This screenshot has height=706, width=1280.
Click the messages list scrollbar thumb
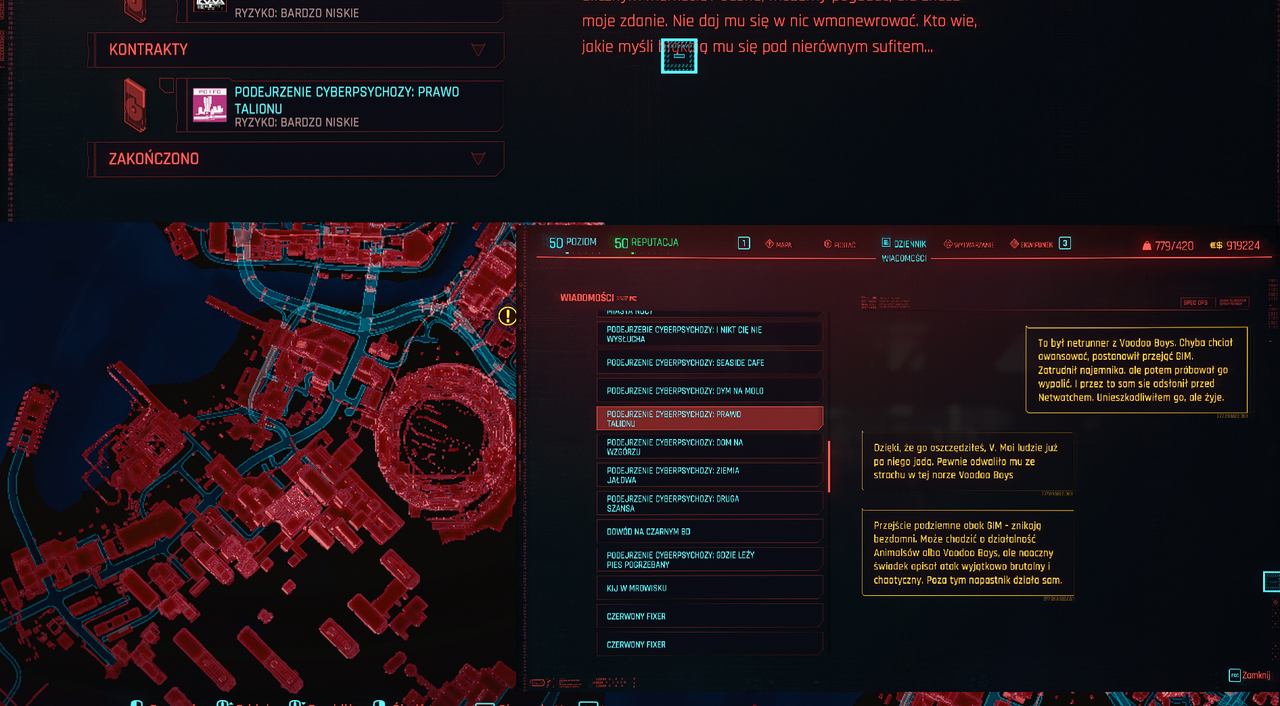click(x=829, y=466)
